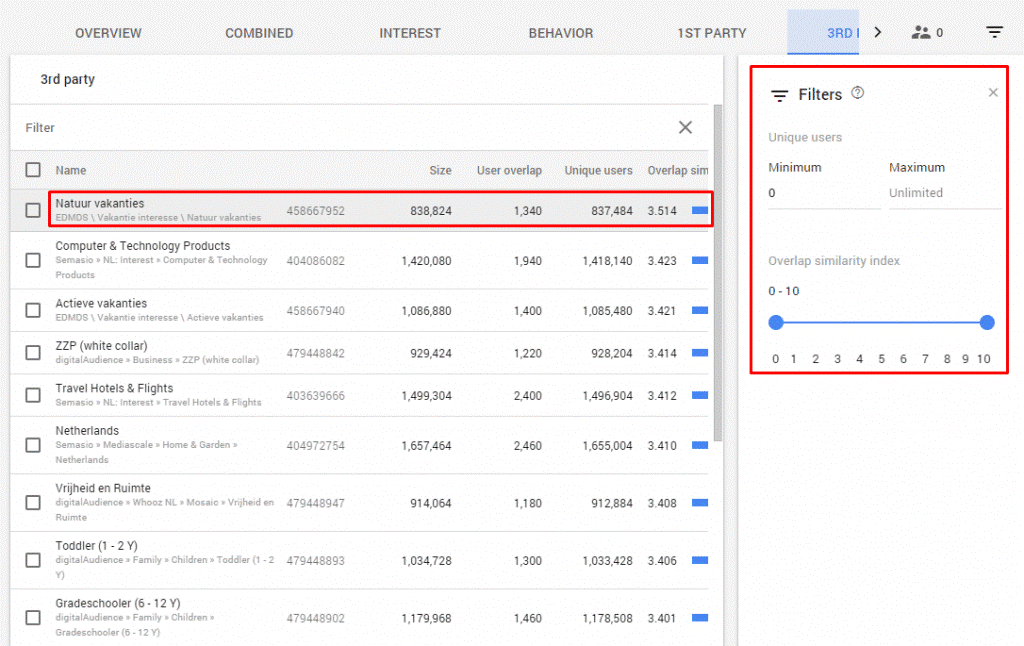Sort table by Size column header

click(440, 170)
